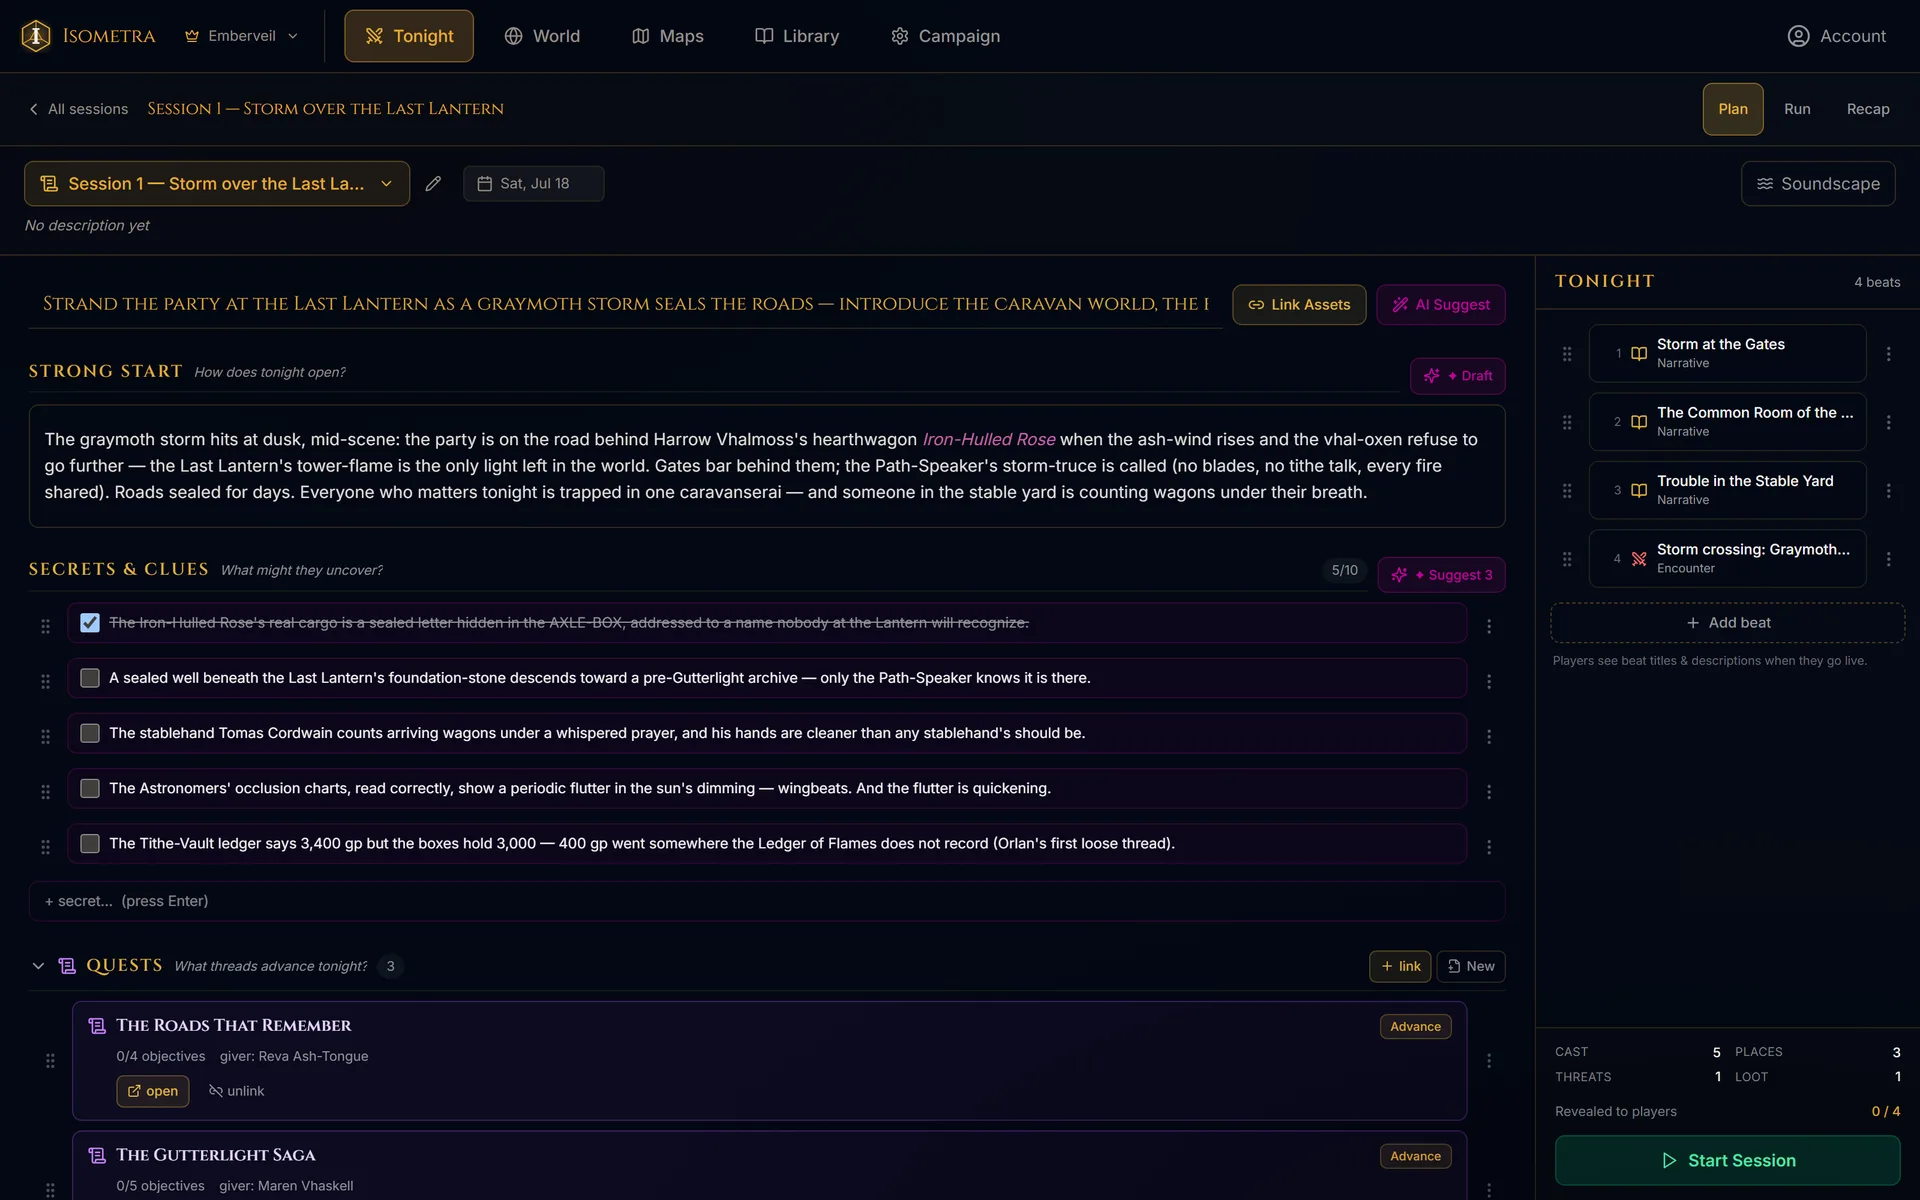Grab drag handle for Trouble in Stable Yard
Viewport: 1920px width, 1200px height.
click(1567, 491)
